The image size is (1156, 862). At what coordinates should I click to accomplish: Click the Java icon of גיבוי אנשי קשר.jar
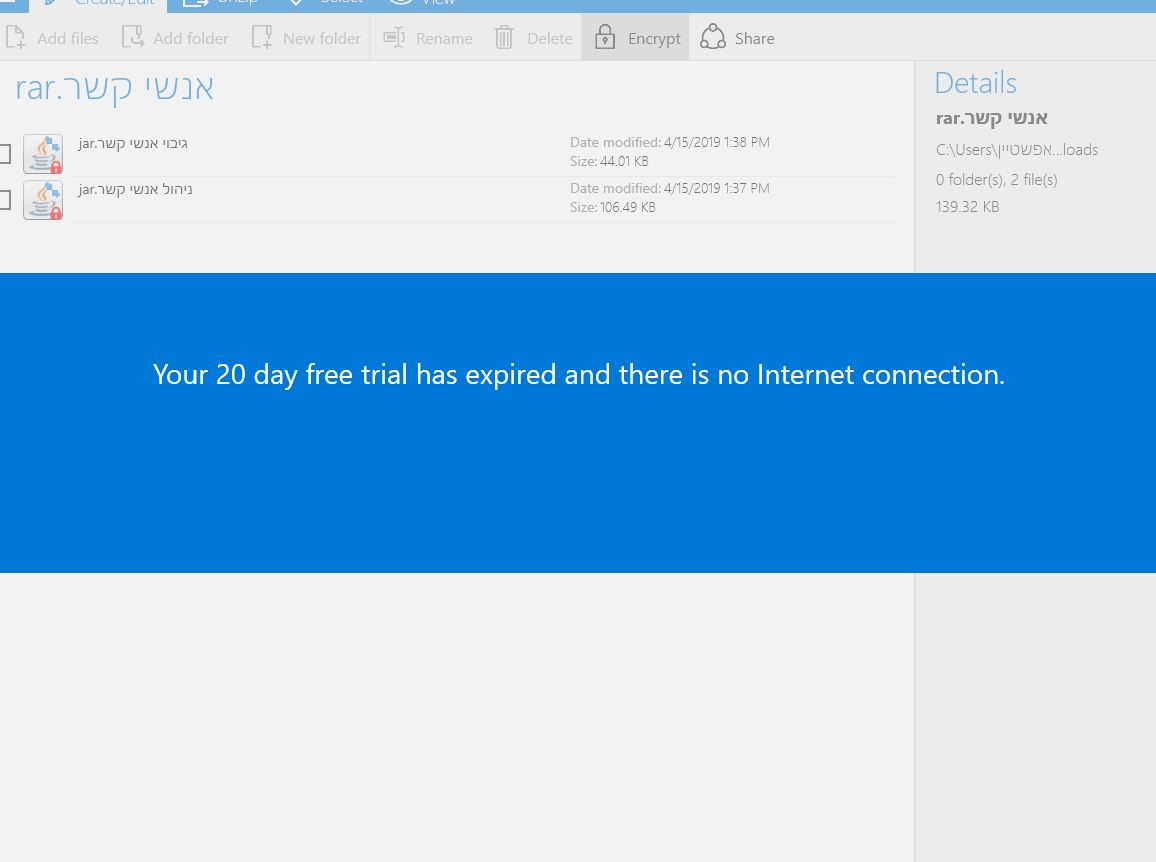[x=43, y=153]
